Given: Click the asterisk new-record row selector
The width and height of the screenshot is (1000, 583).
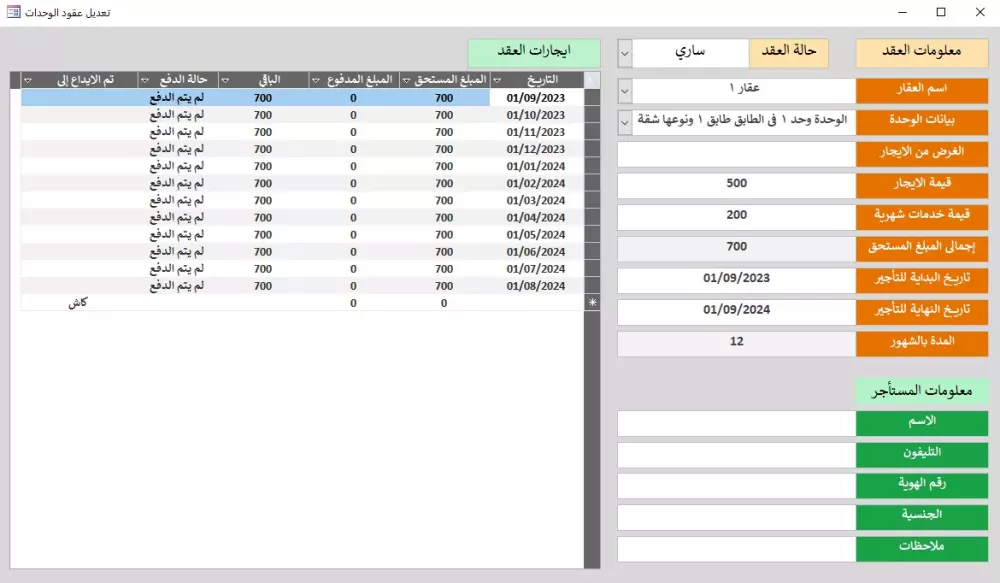Looking at the screenshot, I should pos(590,300).
